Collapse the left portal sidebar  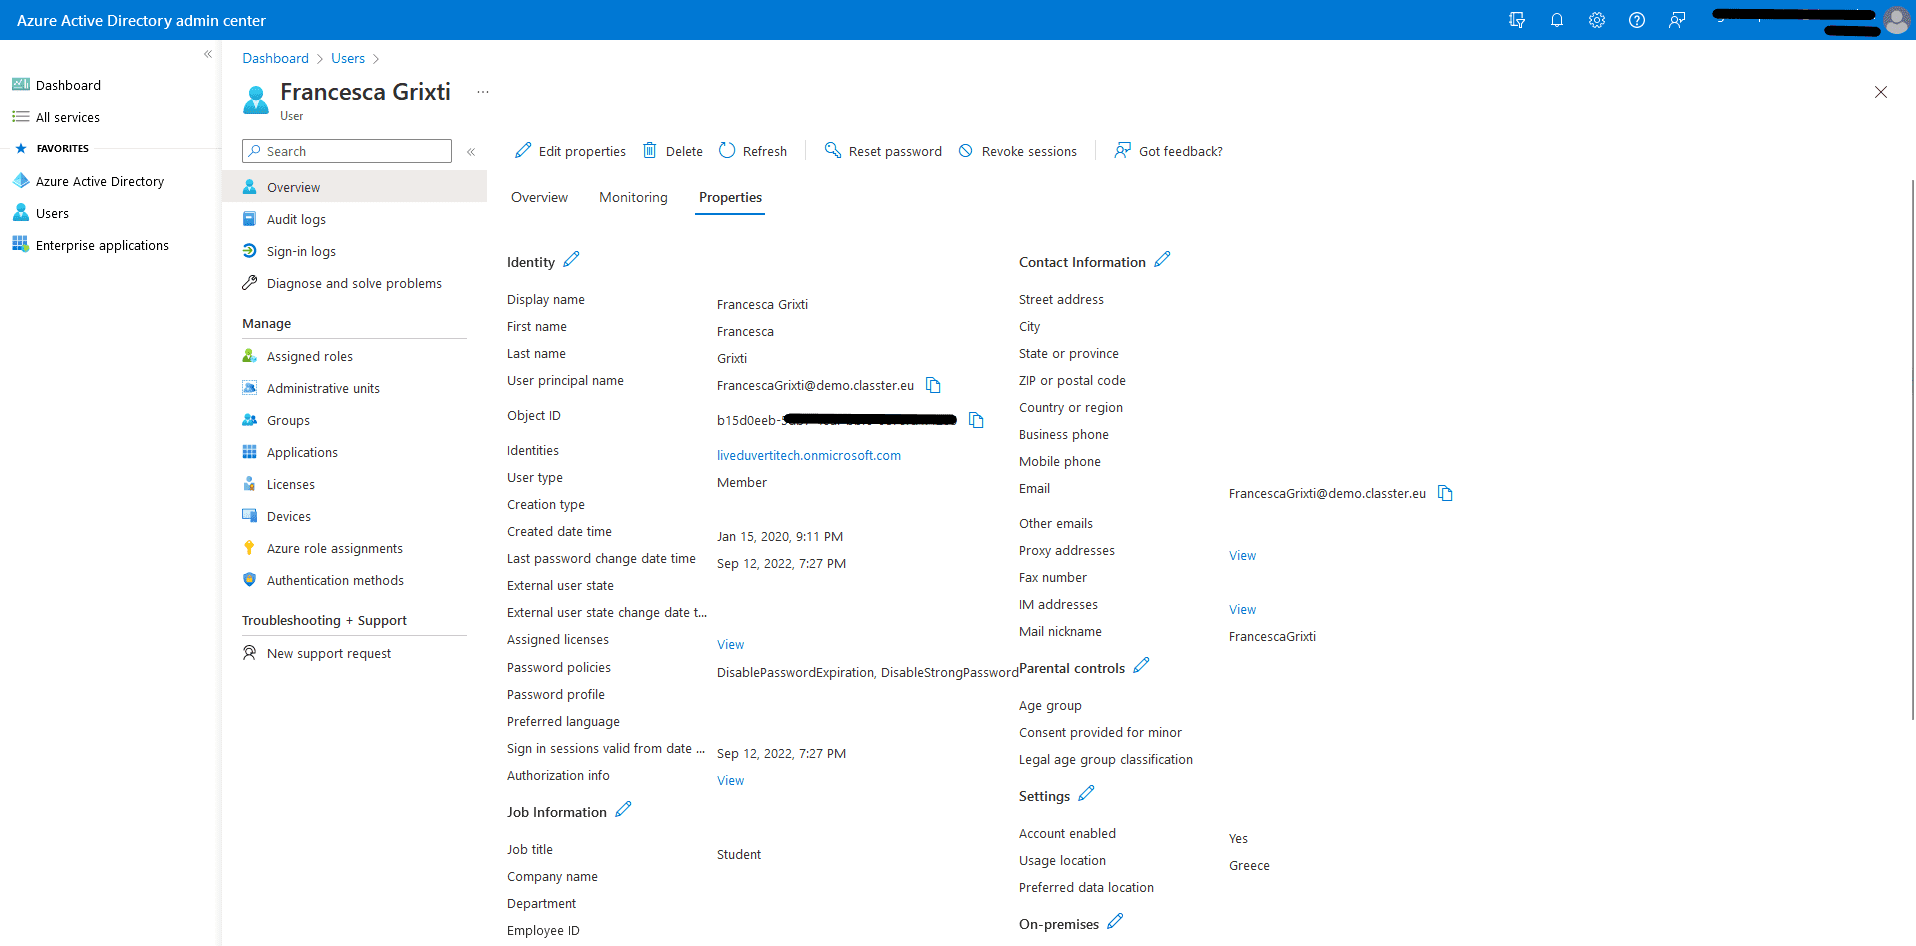tap(208, 54)
